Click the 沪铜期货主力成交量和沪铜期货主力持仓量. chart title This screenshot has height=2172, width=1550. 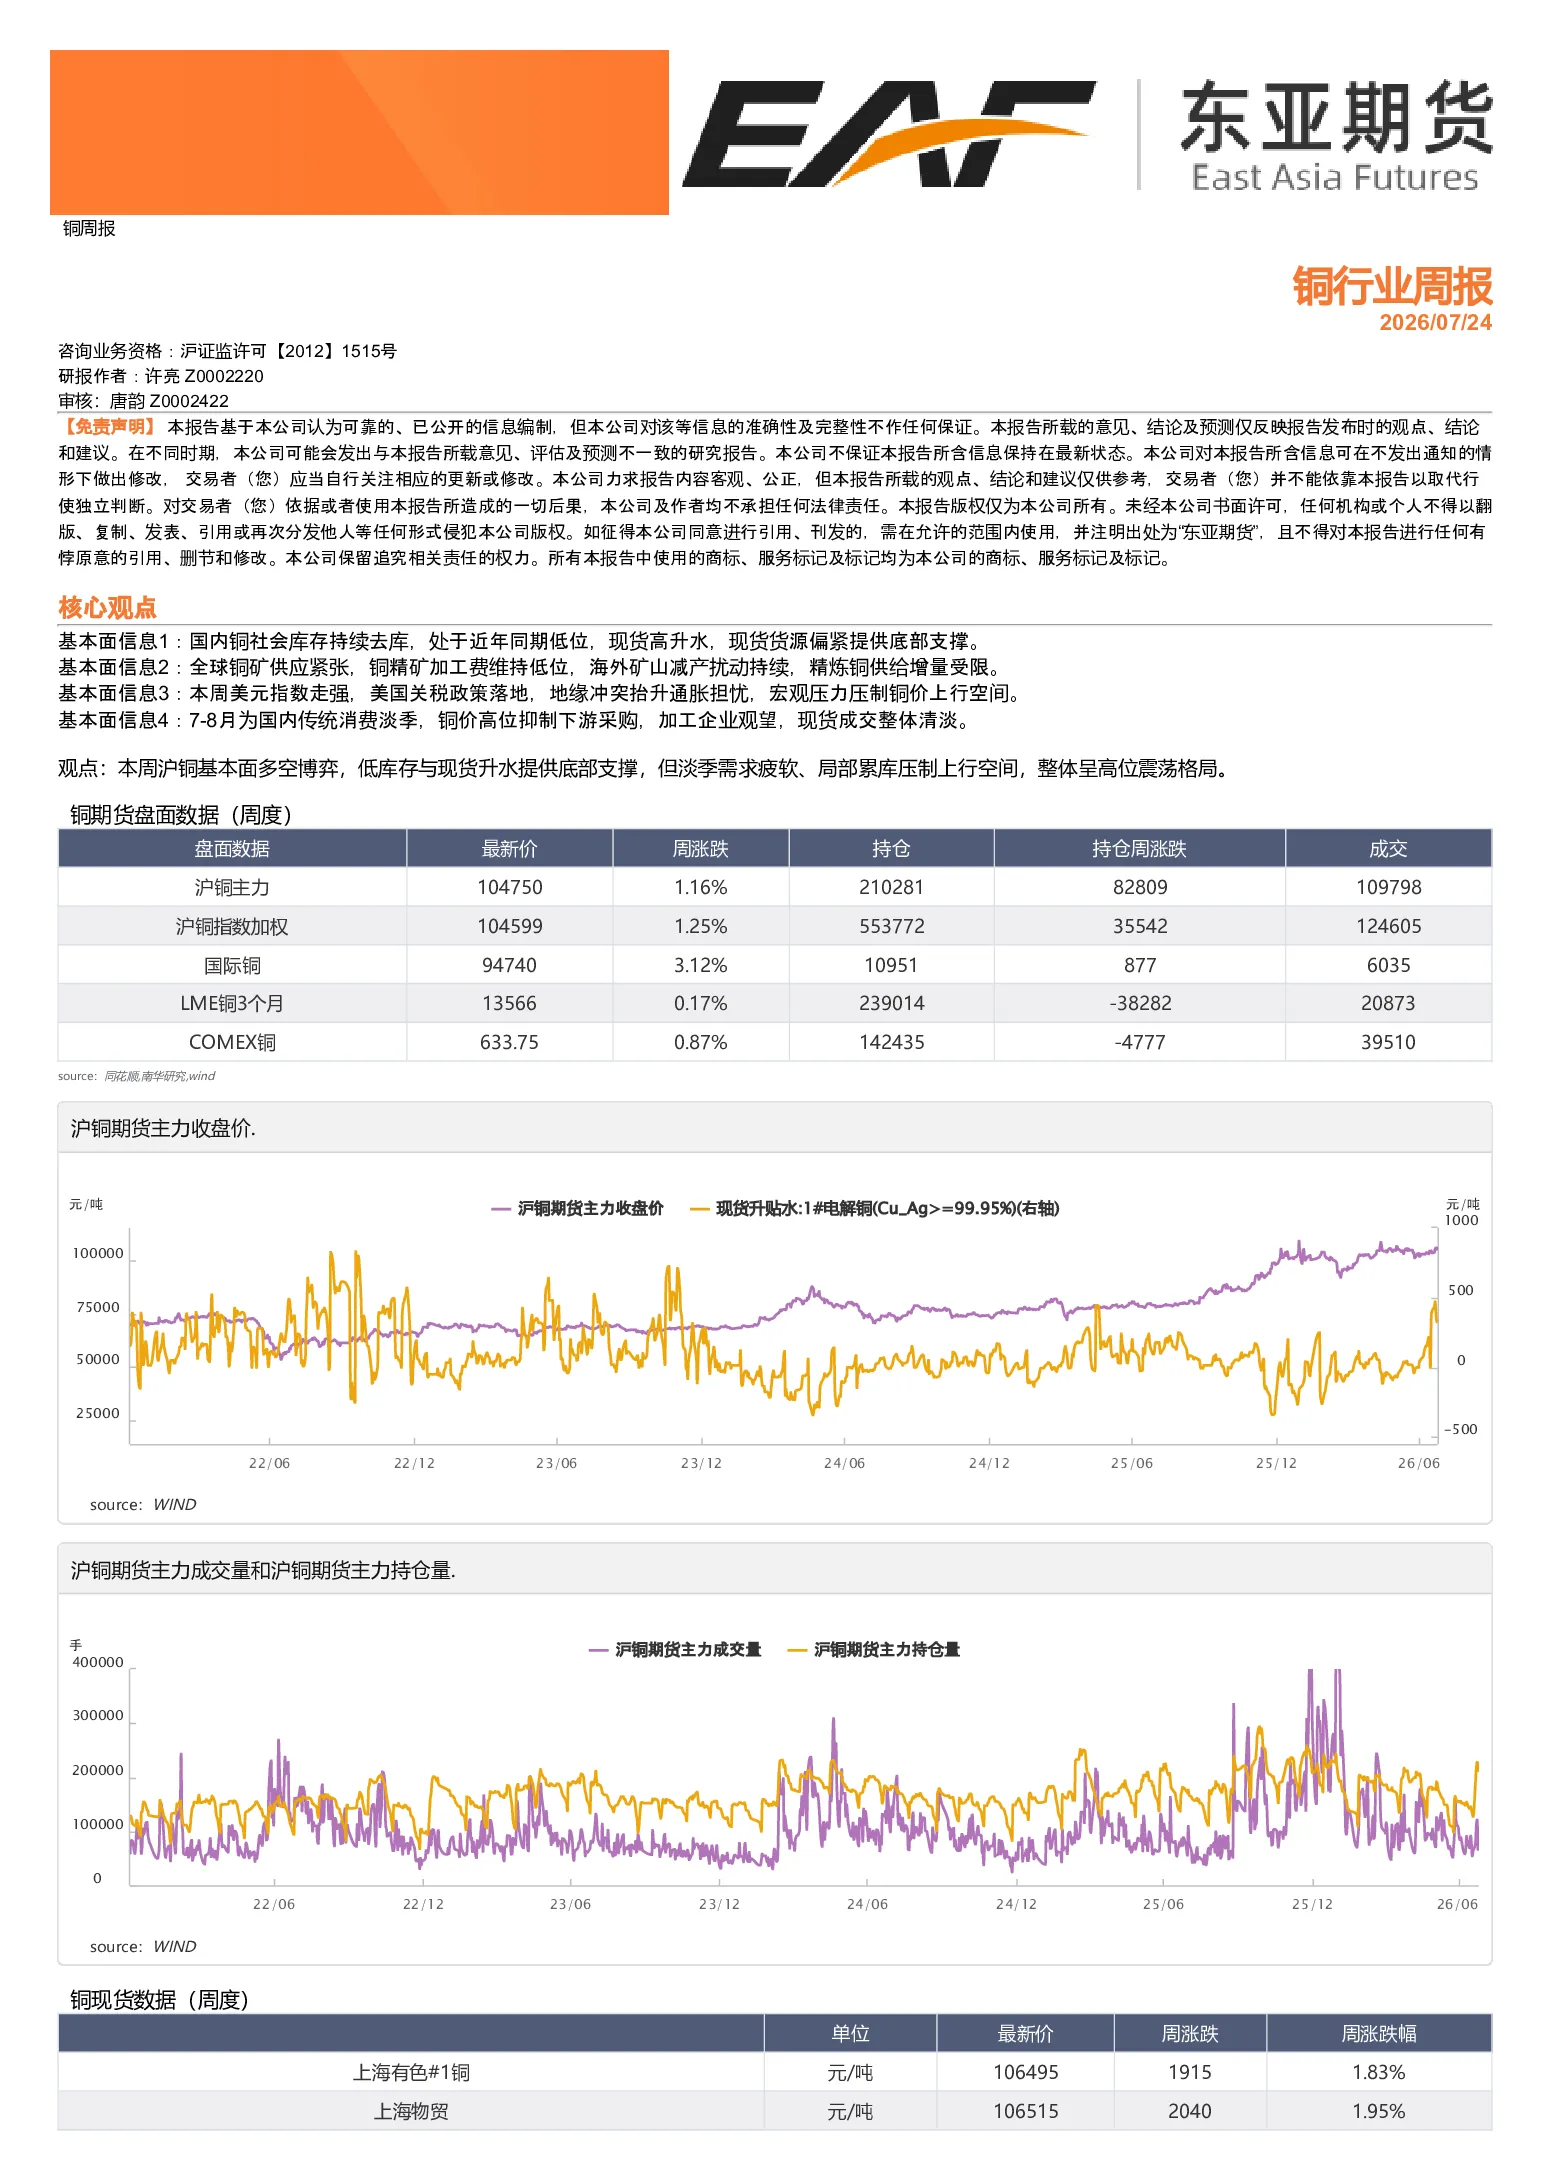[263, 1570]
